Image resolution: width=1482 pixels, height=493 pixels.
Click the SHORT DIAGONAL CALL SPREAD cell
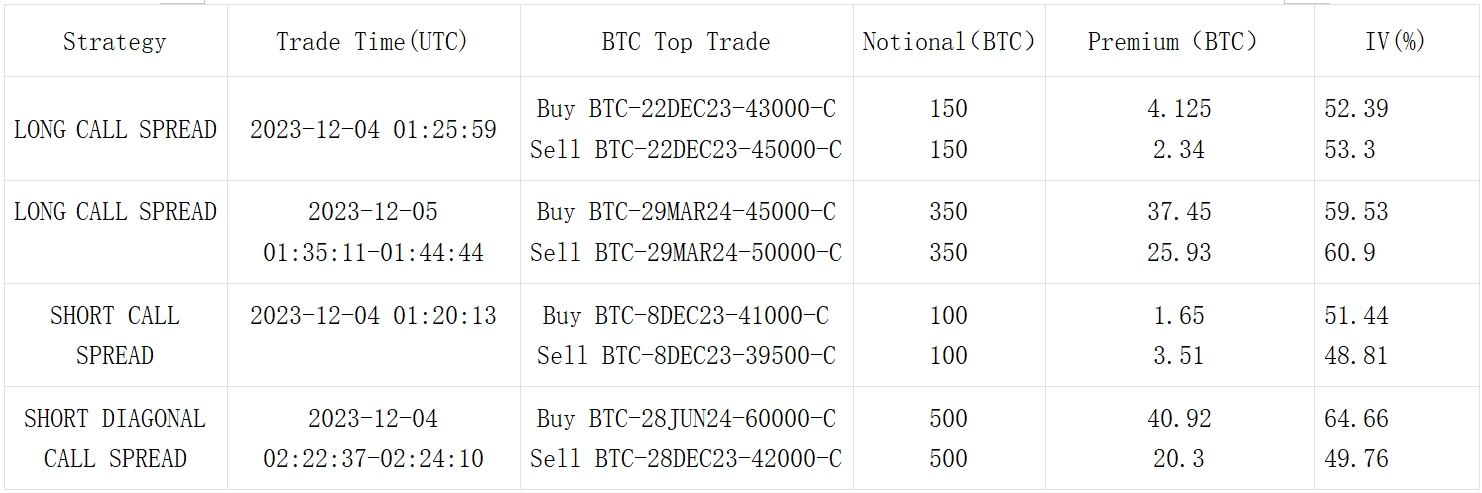coord(115,438)
